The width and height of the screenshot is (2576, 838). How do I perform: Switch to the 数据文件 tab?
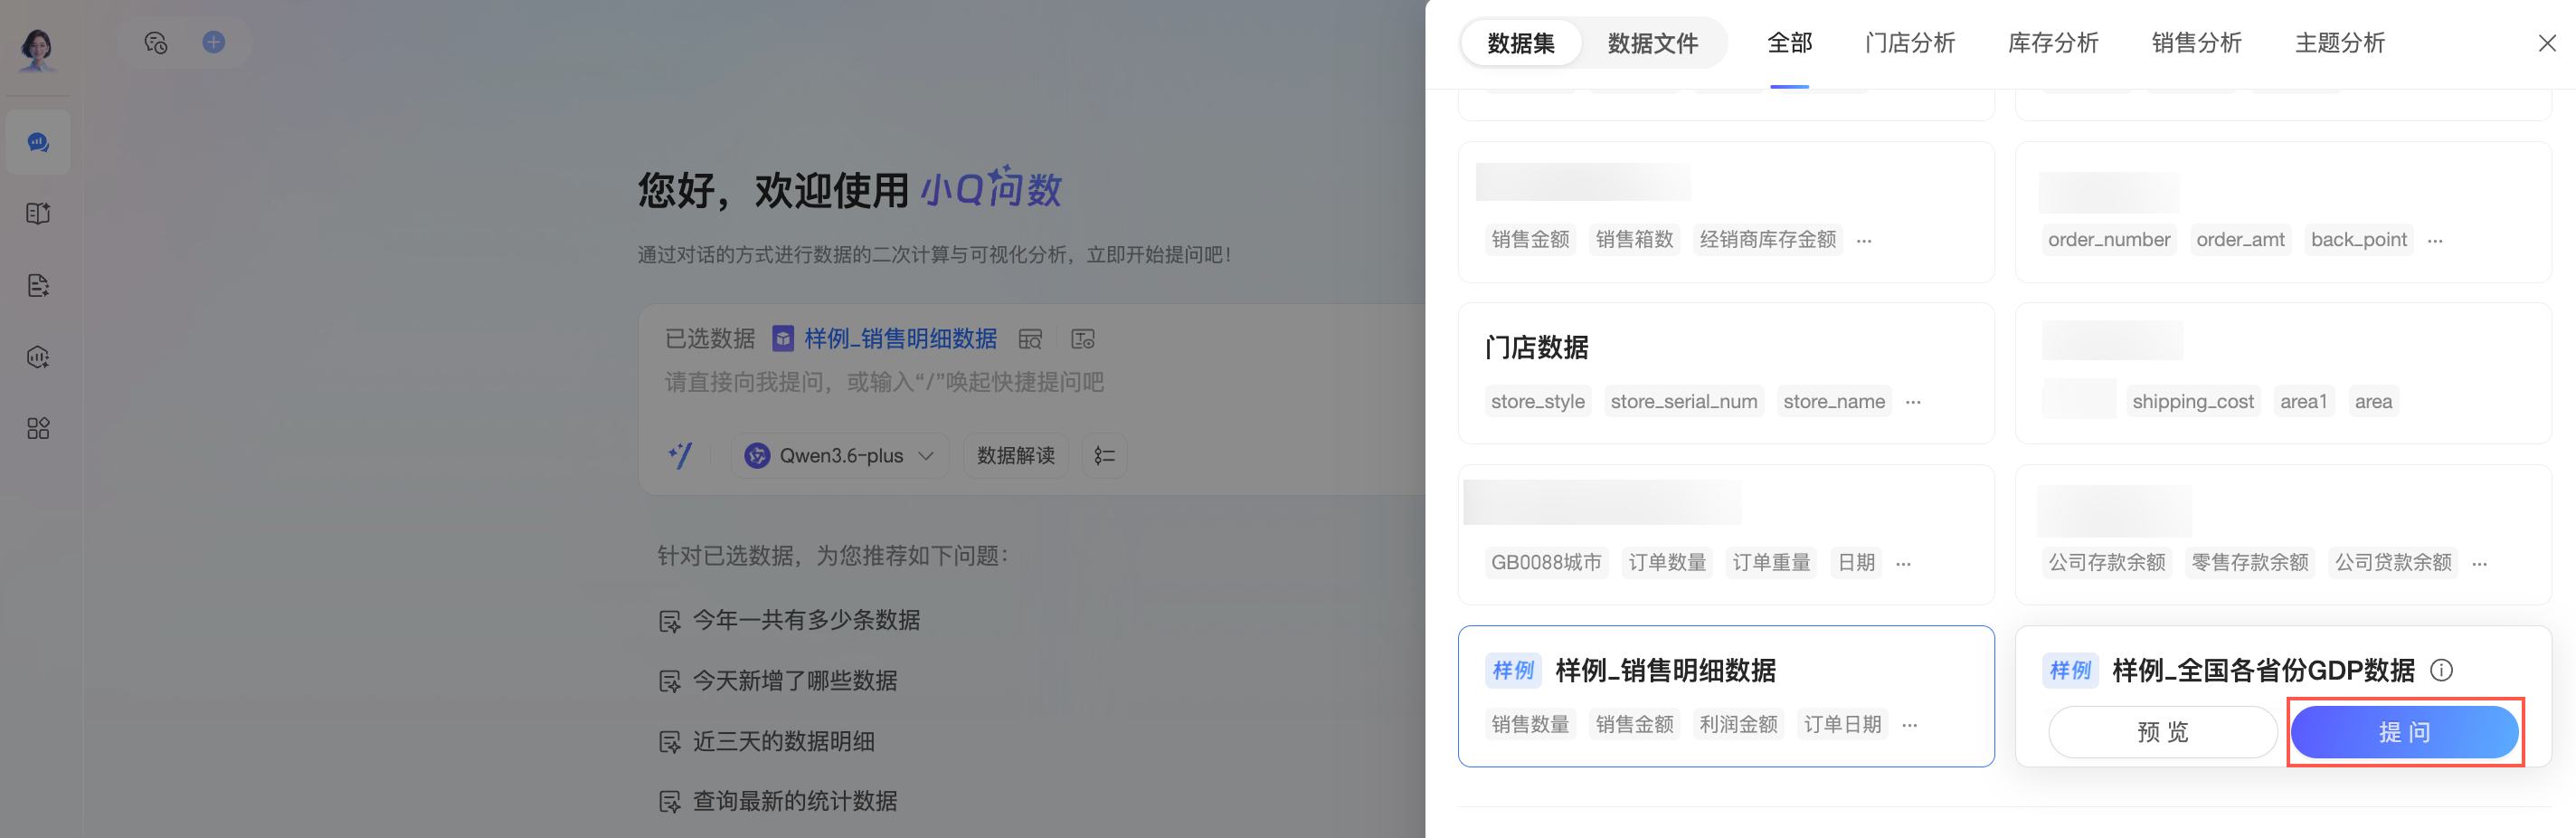click(1652, 43)
